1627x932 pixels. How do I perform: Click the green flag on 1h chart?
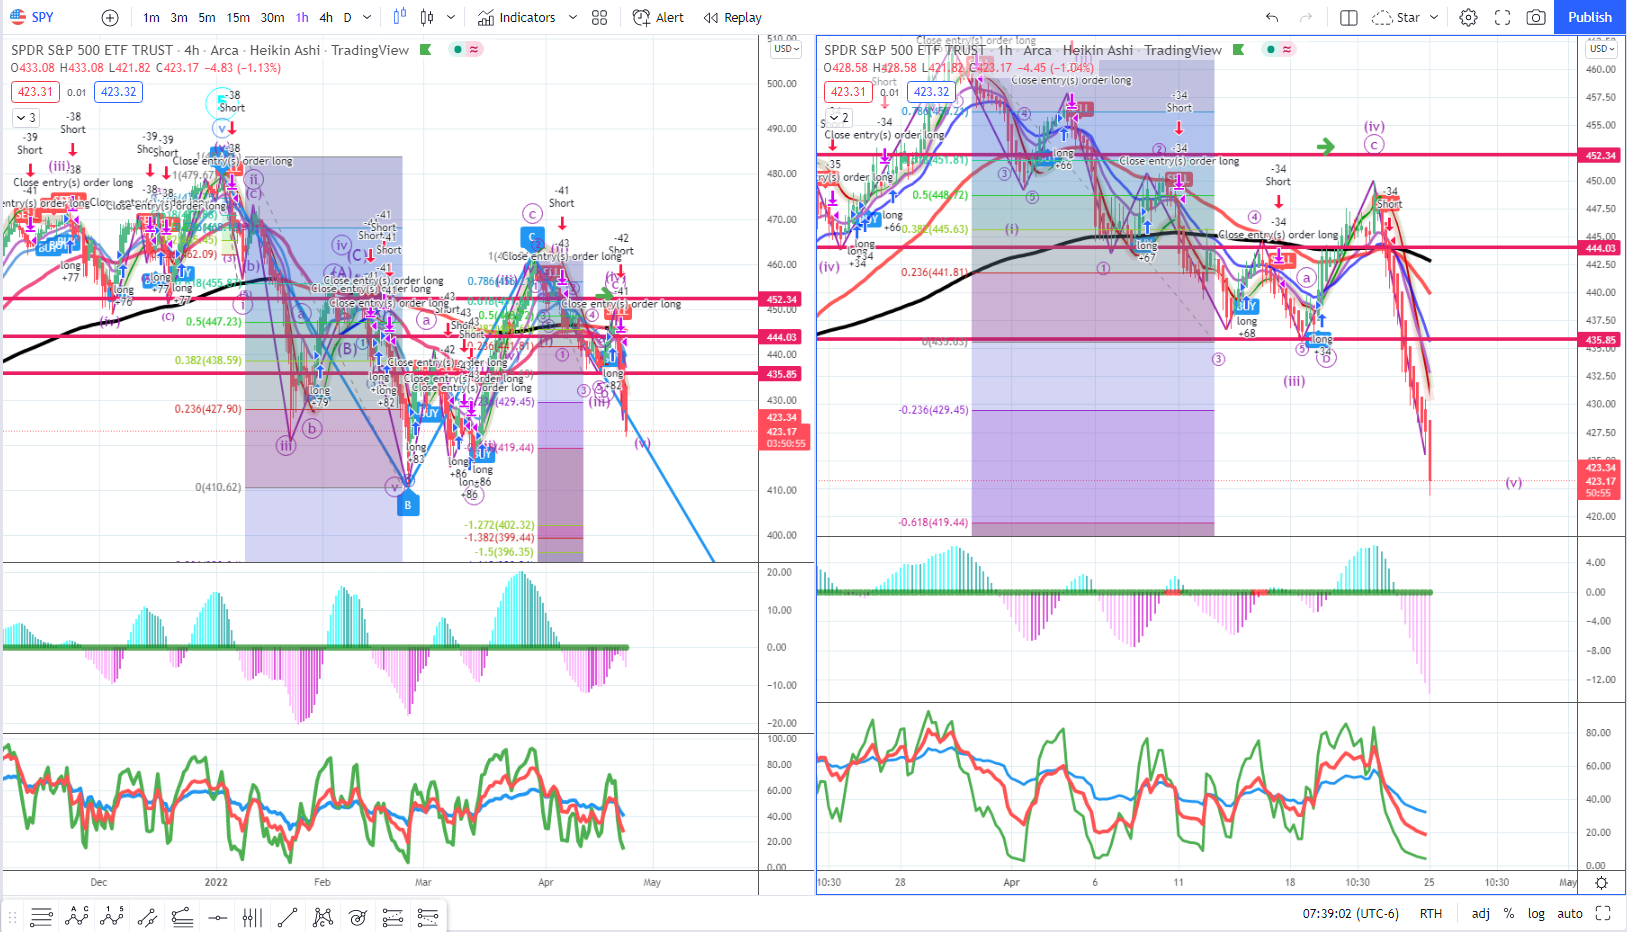[1239, 50]
